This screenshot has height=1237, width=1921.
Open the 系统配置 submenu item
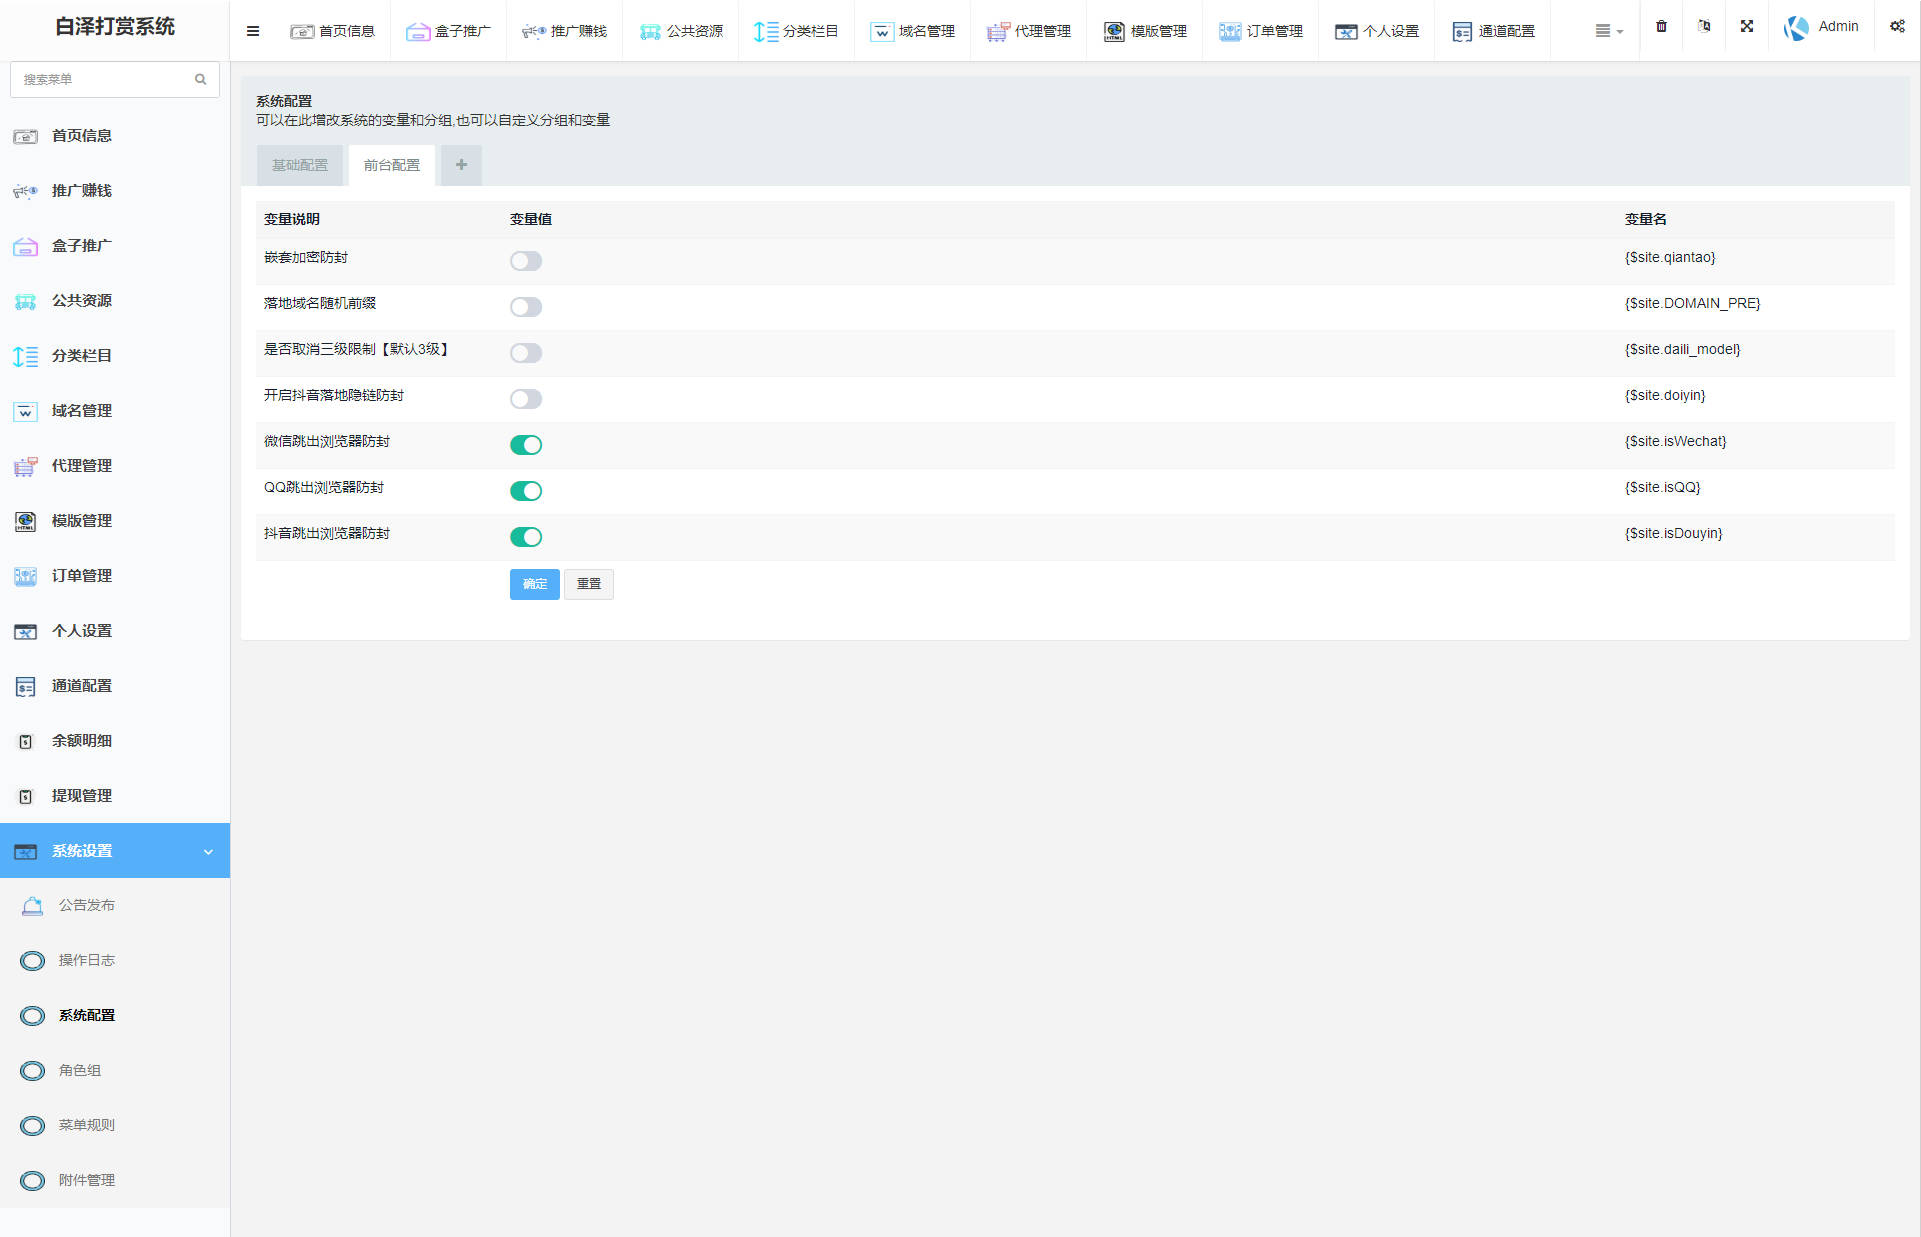point(87,1016)
